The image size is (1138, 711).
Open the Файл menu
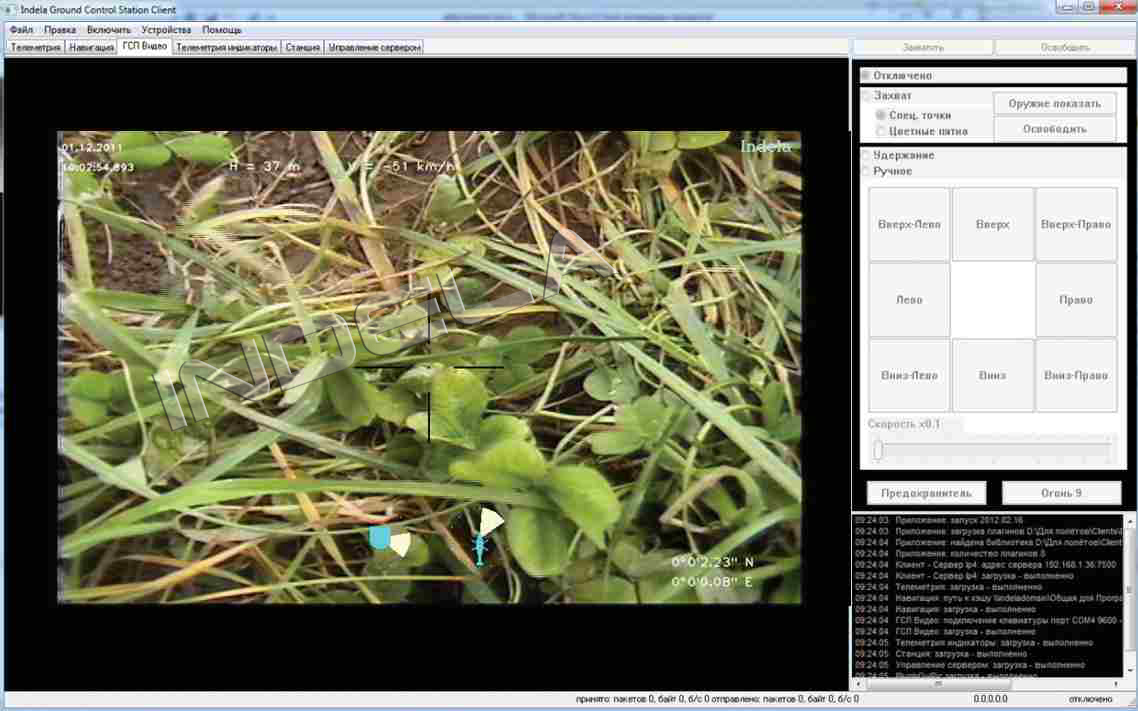[x=21, y=30]
